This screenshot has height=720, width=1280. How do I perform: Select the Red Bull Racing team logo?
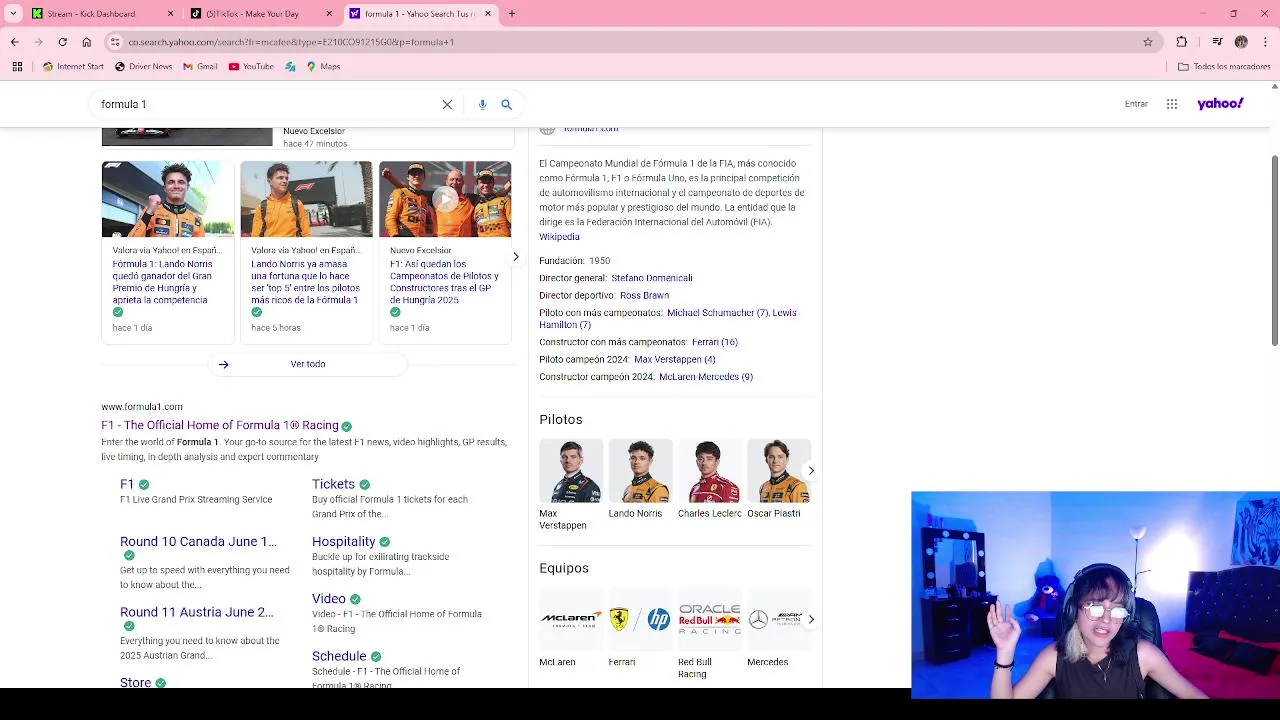tap(709, 619)
